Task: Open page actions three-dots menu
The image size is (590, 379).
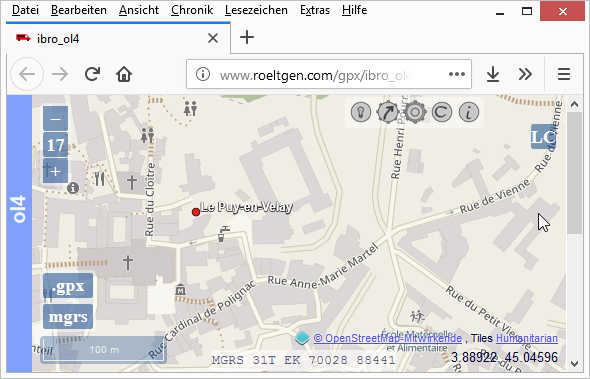Action: point(457,74)
